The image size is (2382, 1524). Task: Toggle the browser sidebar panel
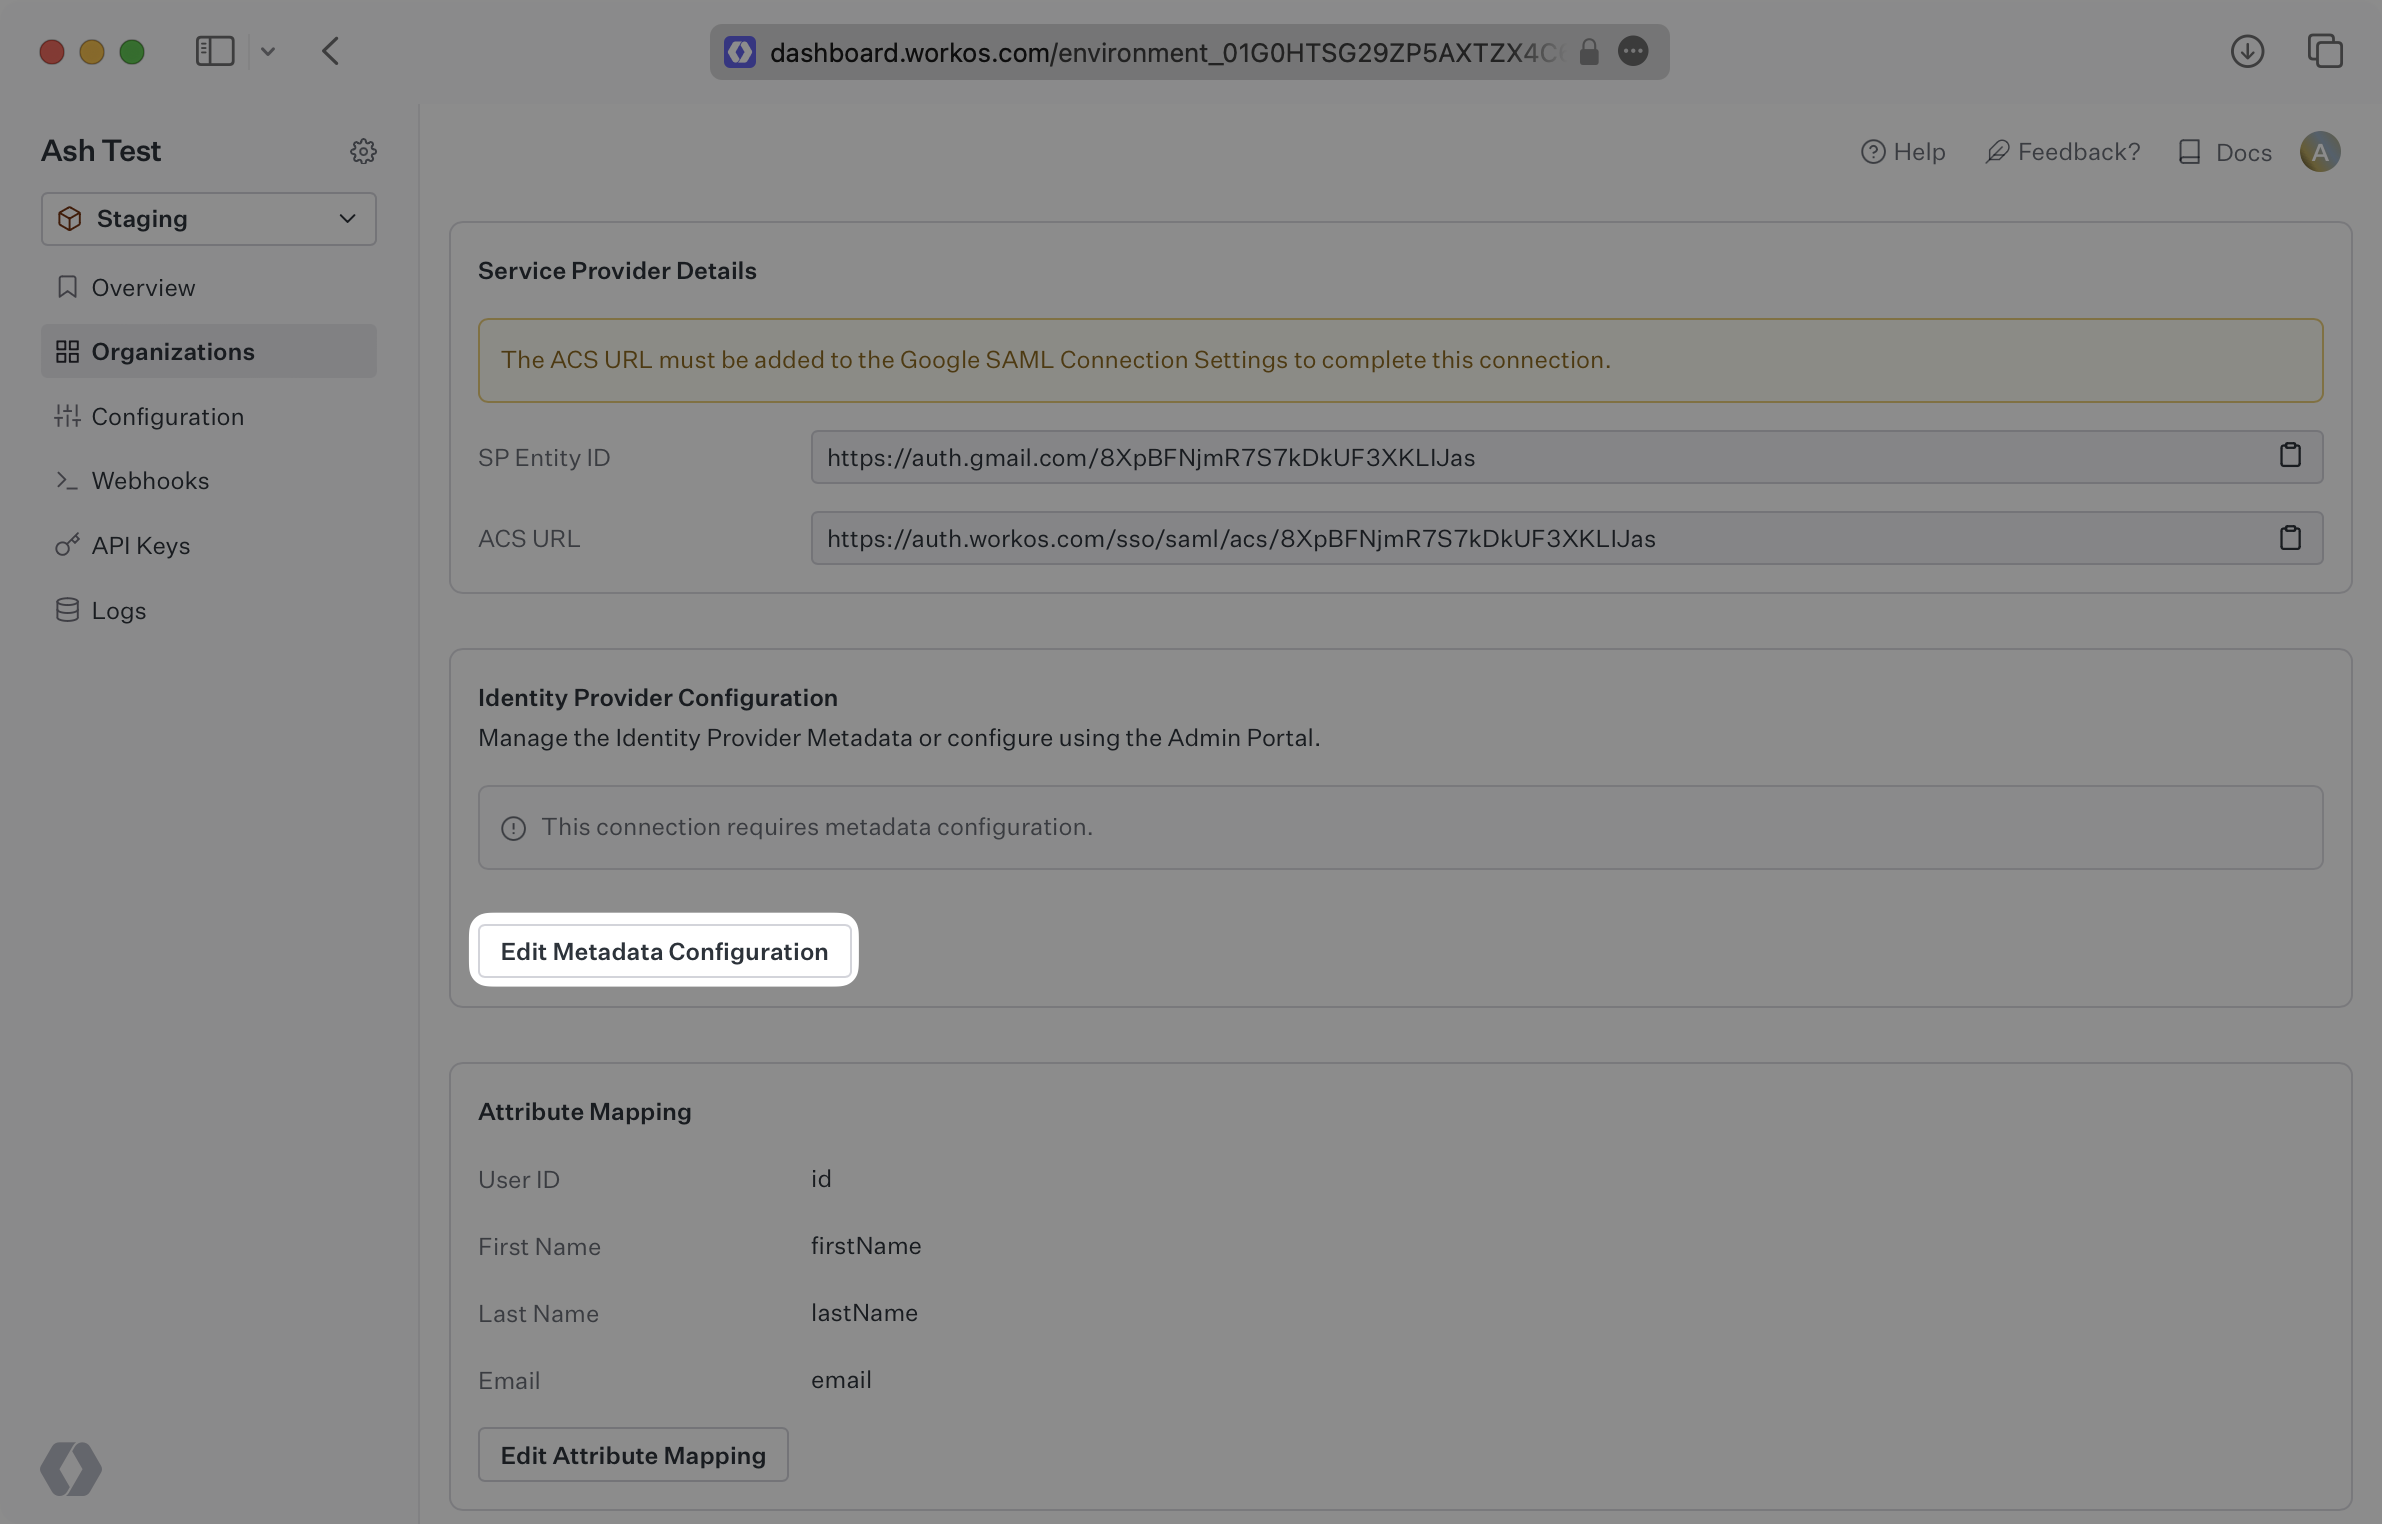[x=215, y=51]
